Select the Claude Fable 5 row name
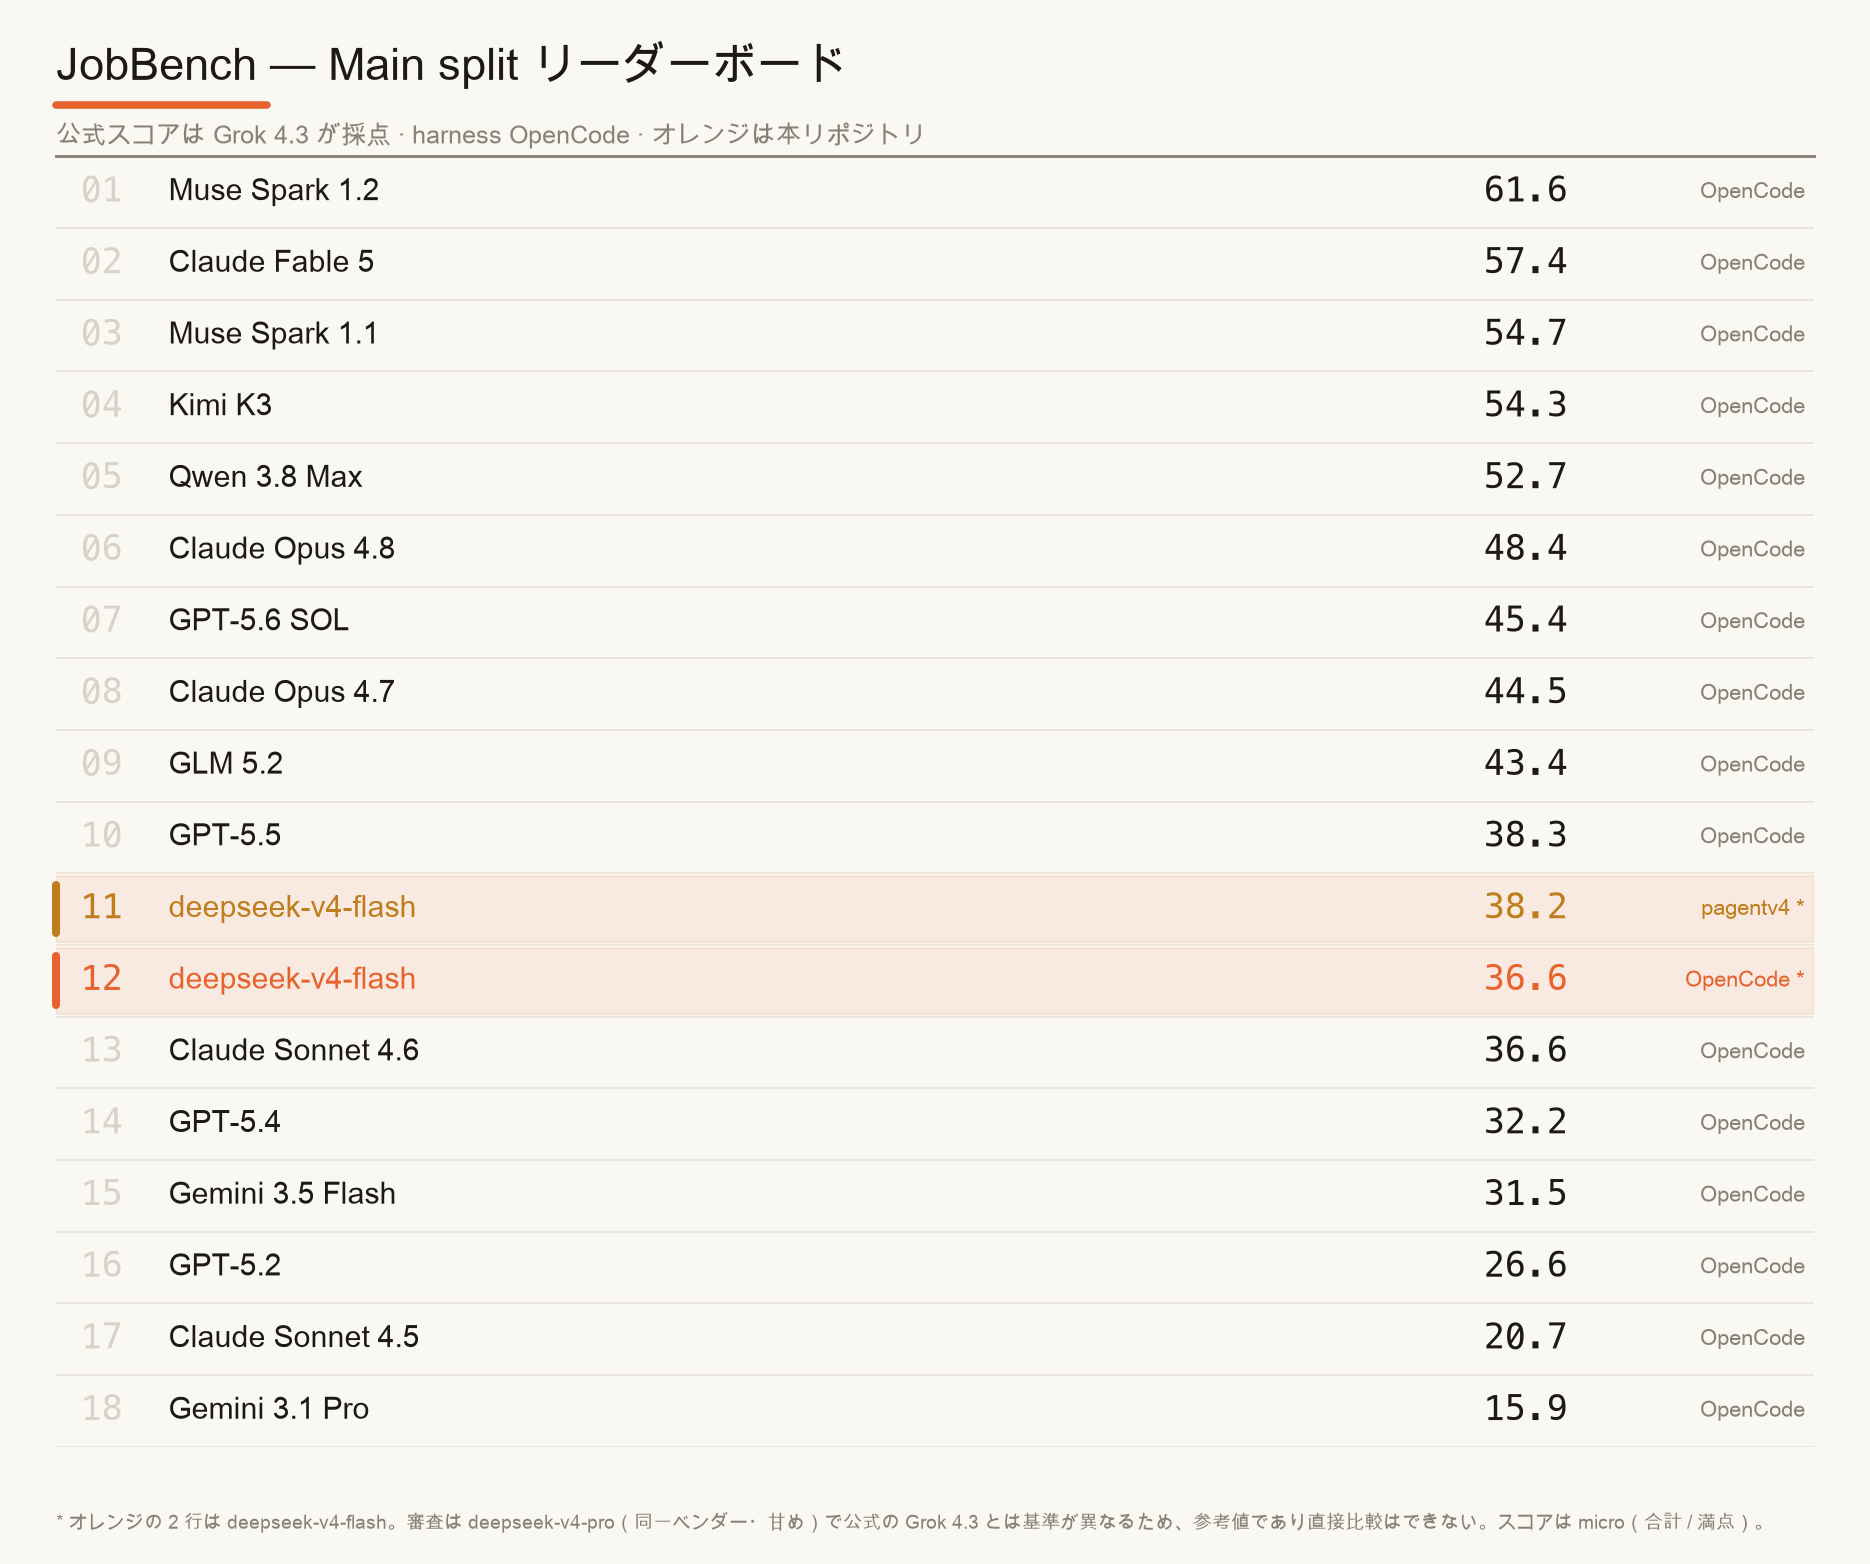Viewport: 1870px width, 1564px height. click(271, 262)
